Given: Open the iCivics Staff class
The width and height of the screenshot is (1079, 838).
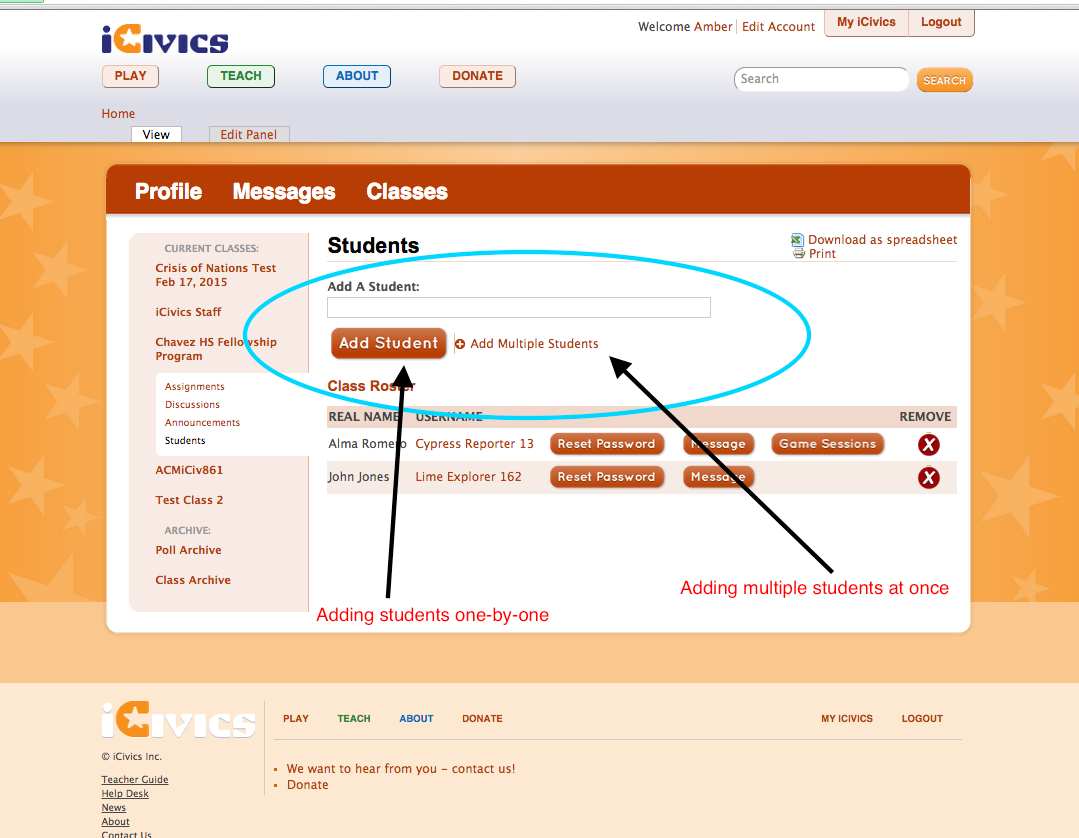Looking at the screenshot, I should 189,312.
